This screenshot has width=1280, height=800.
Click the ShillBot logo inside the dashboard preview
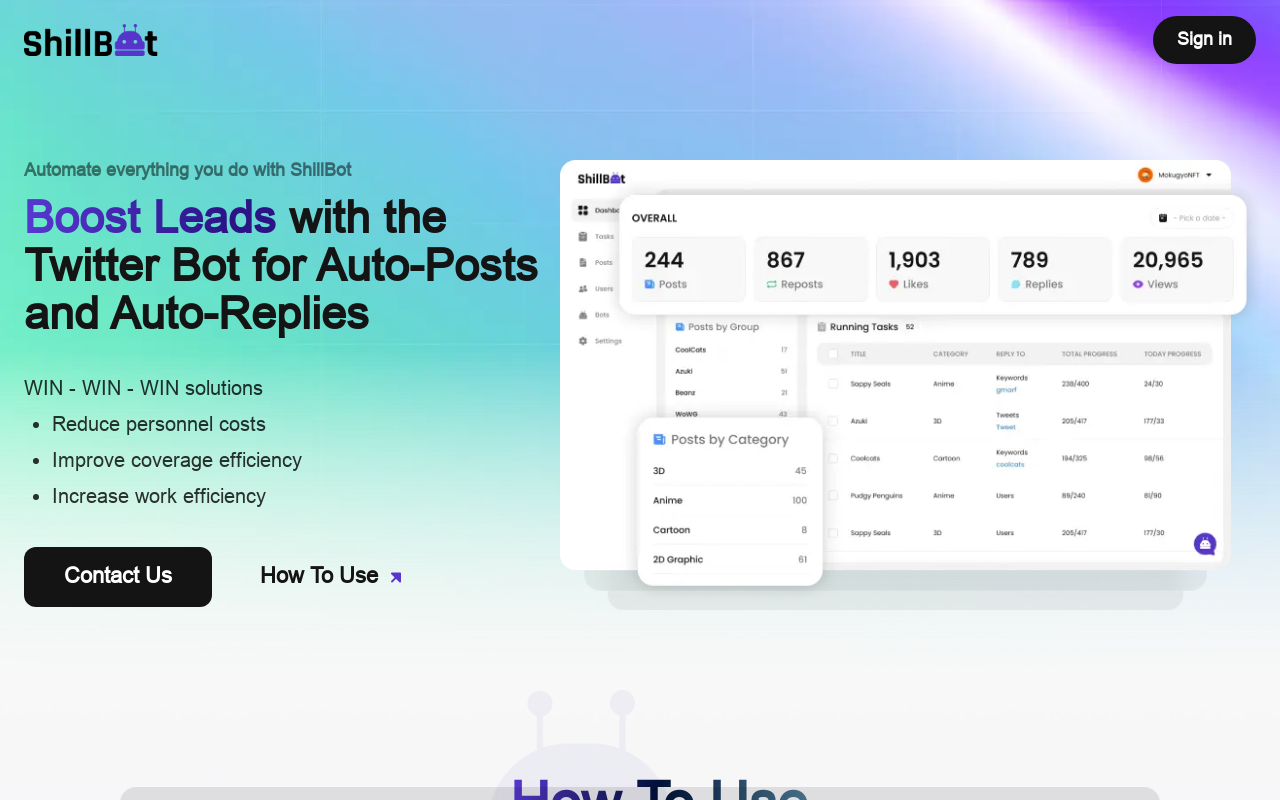601,178
